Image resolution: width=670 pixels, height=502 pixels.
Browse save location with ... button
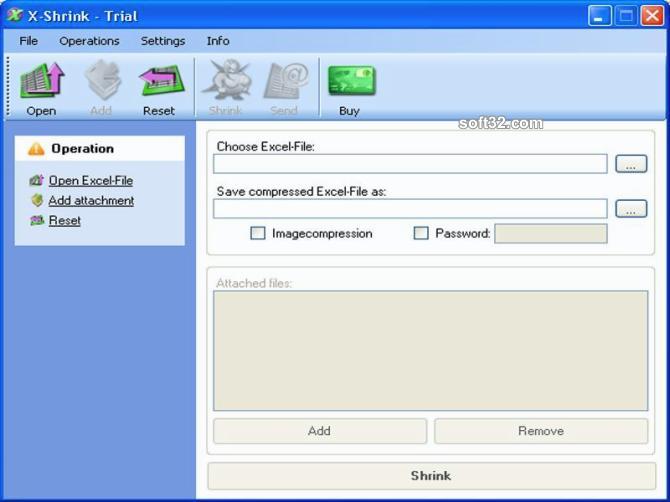[x=631, y=209]
